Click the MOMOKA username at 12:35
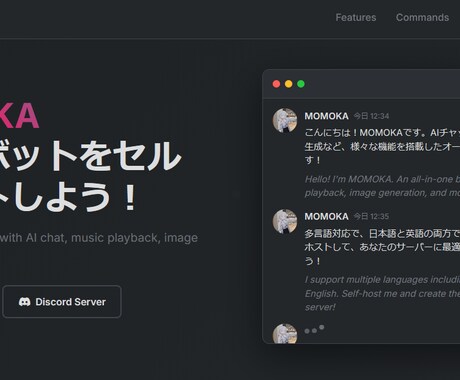The width and height of the screenshot is (460, 380). point(326,216)
